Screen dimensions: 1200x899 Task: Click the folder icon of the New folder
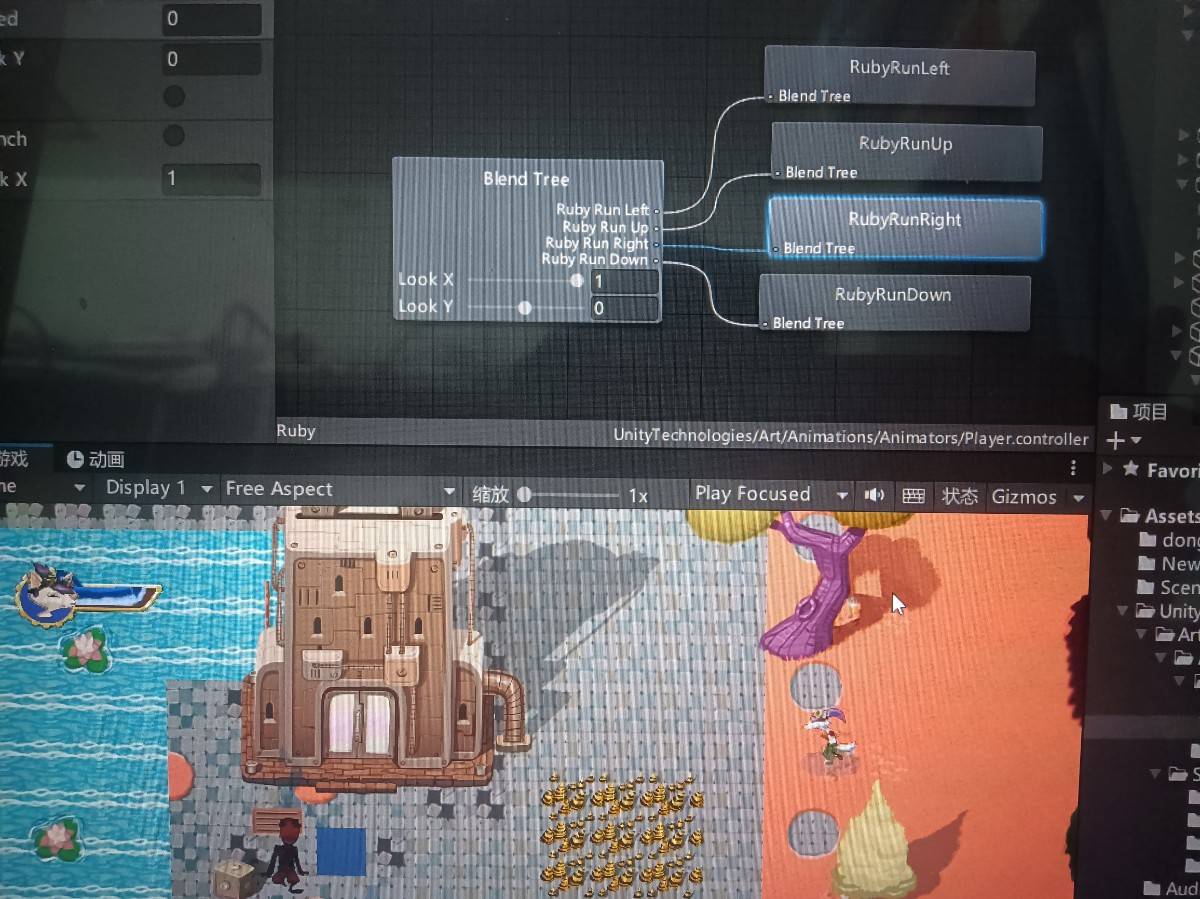coord(1147,564)
